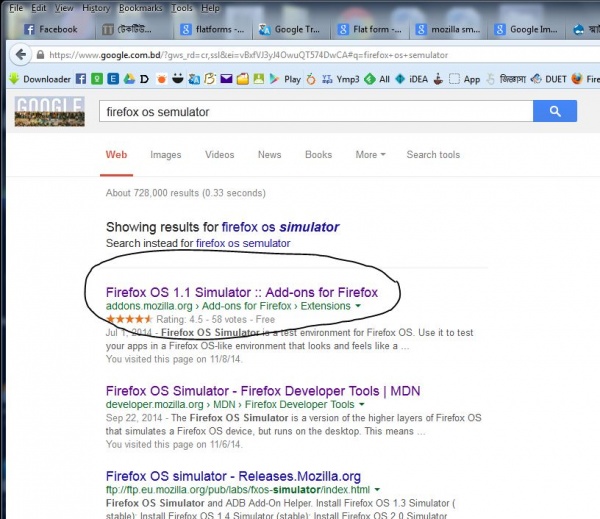
Task: Open the iDEA bookmark
Action: [412, 79]
